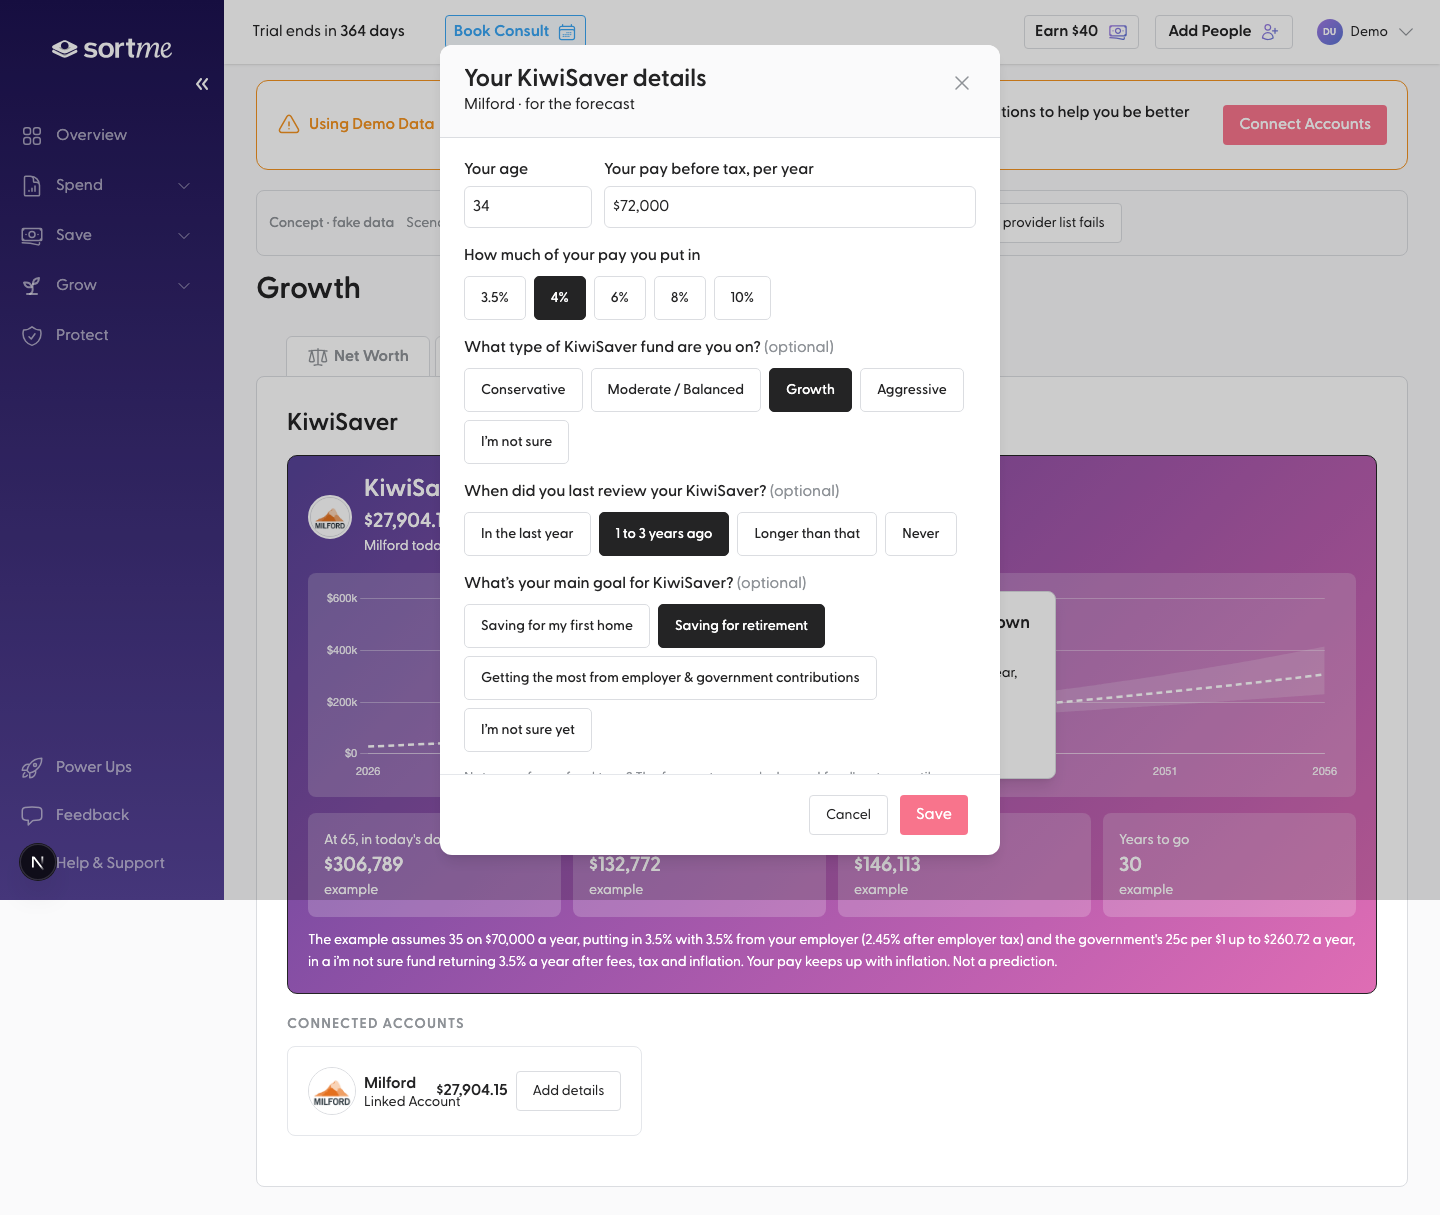
Task: Click the Your age input field
Action: tap(528, 207)
